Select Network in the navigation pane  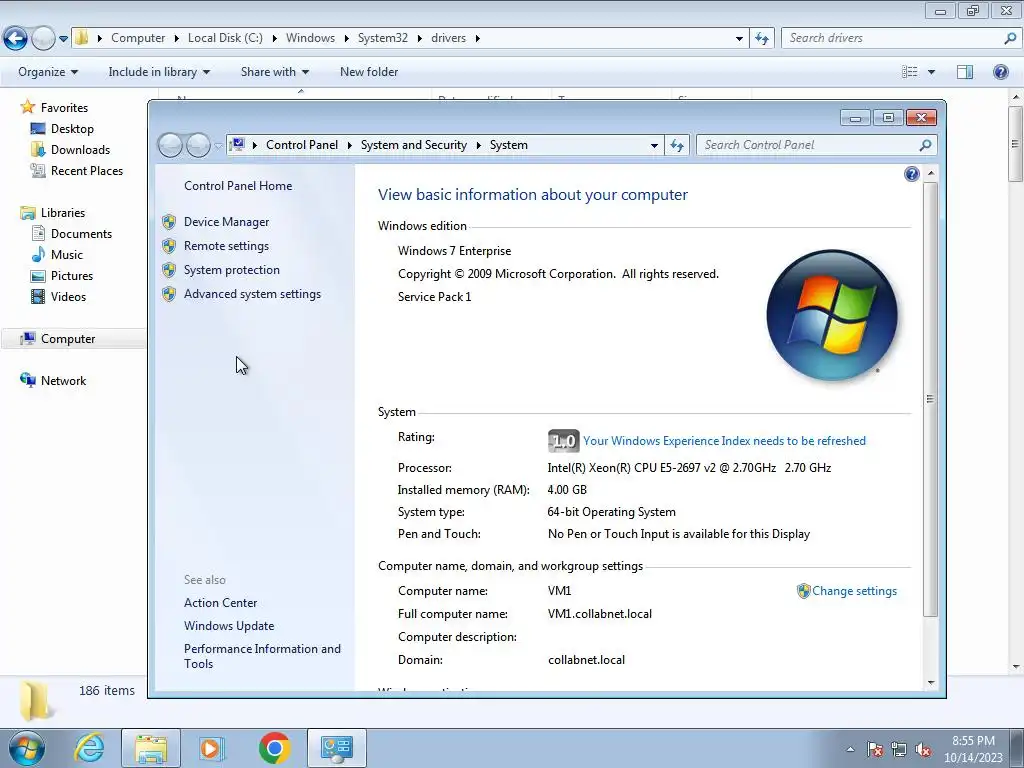[63, 381]
